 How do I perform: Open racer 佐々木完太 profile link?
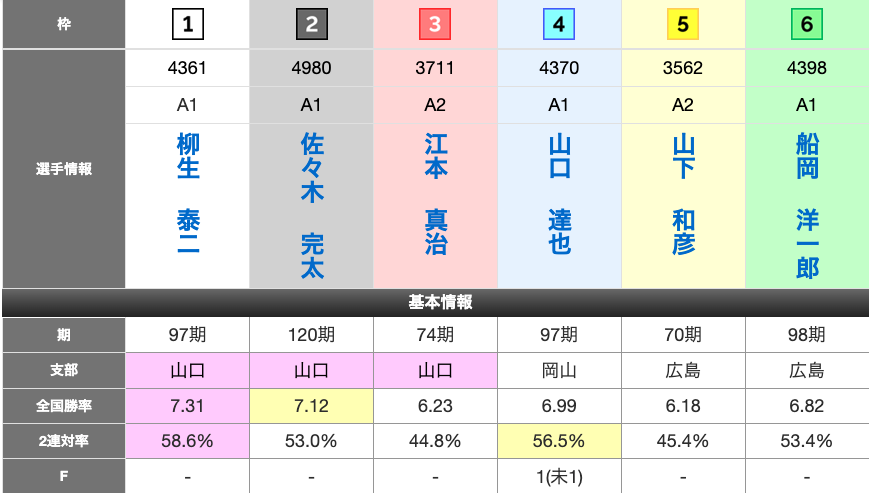coord(311,205)
